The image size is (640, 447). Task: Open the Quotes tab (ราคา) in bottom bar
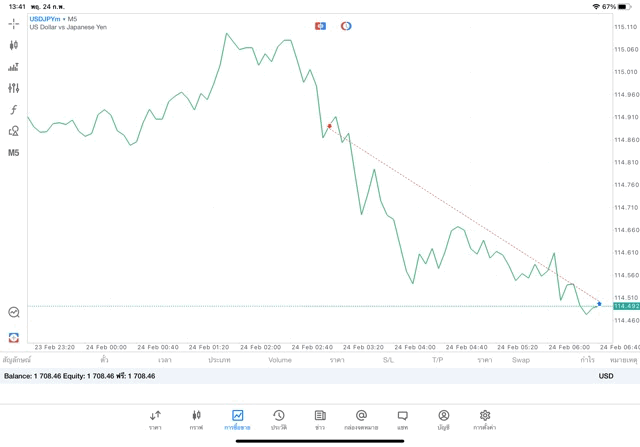(155, 420)
